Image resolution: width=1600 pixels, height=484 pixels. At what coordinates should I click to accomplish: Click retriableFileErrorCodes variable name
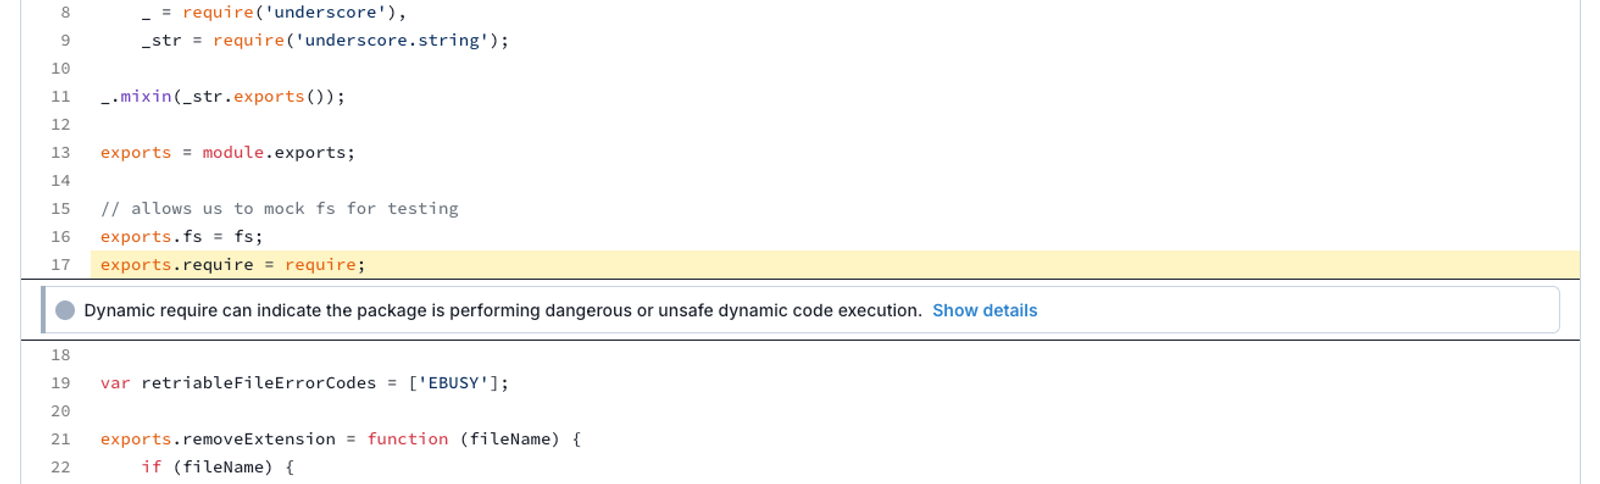[258, 382]
